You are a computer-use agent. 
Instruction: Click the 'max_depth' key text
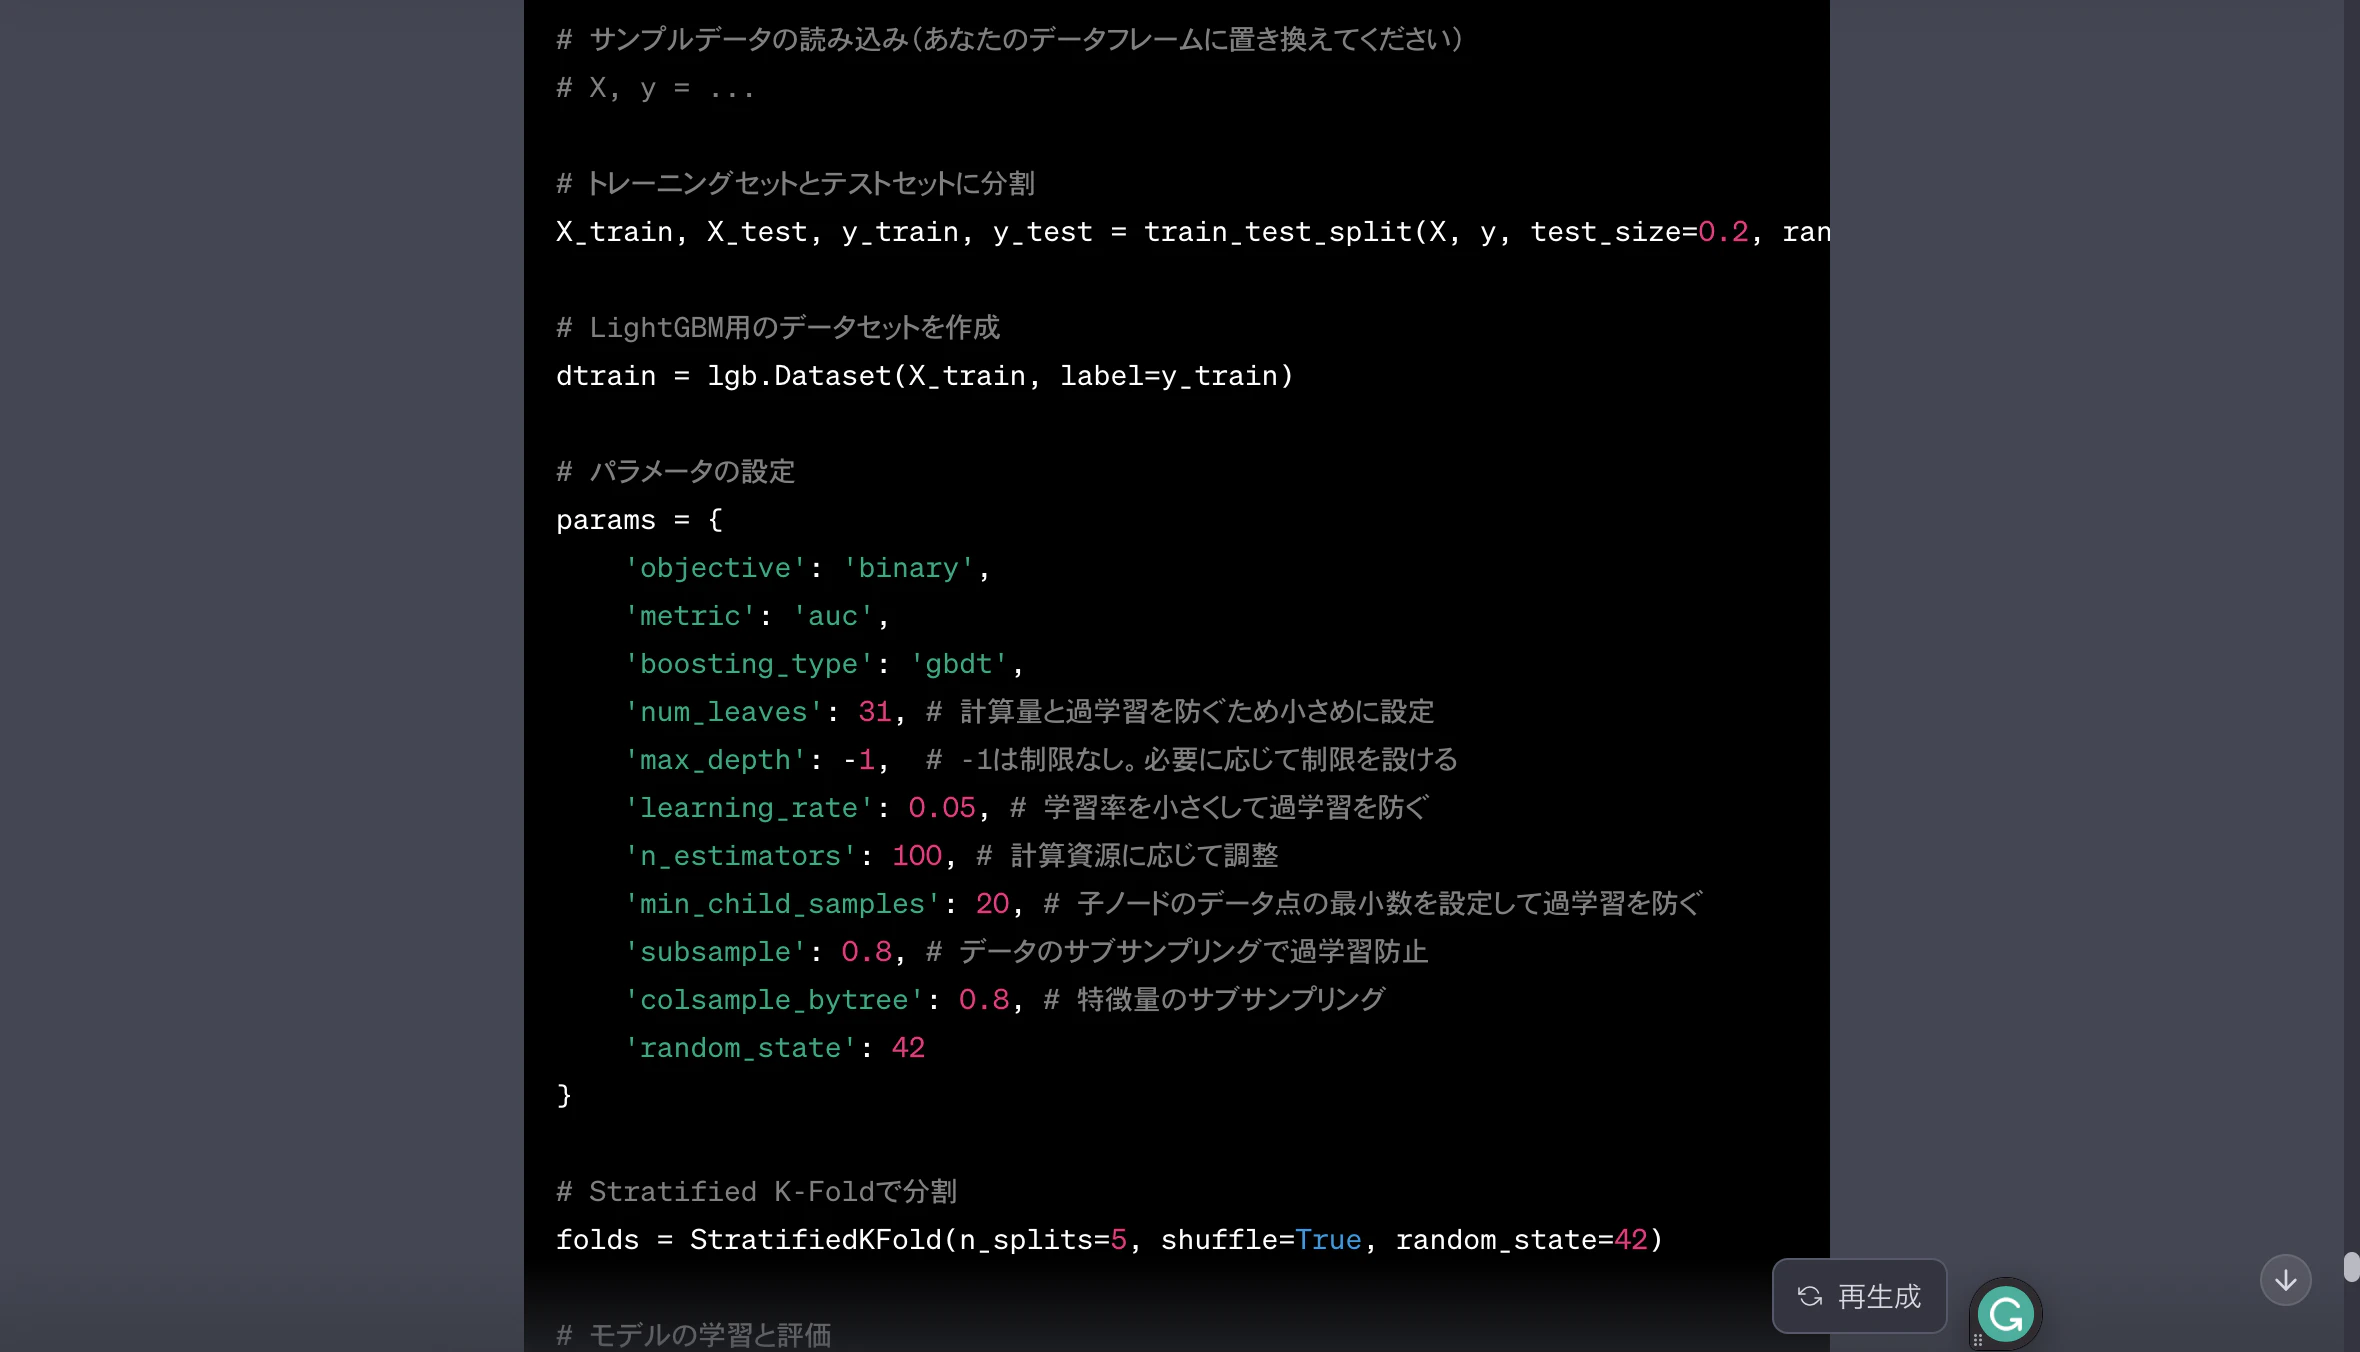click(x=715, y=760)
